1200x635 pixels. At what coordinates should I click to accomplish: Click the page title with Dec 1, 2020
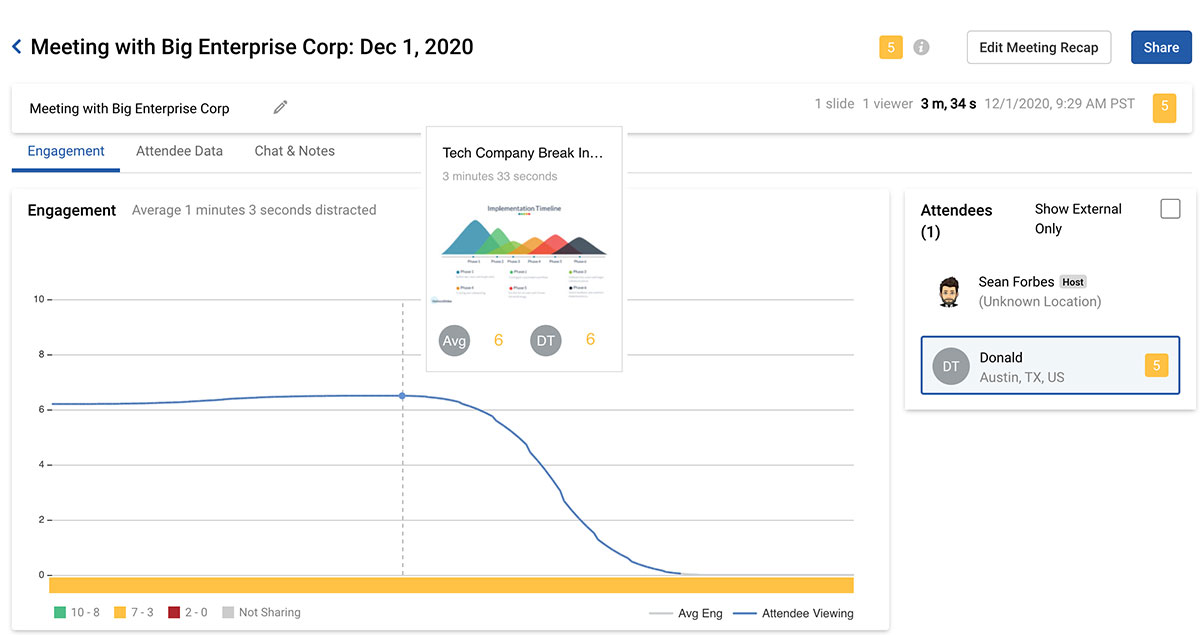point(252,47)
